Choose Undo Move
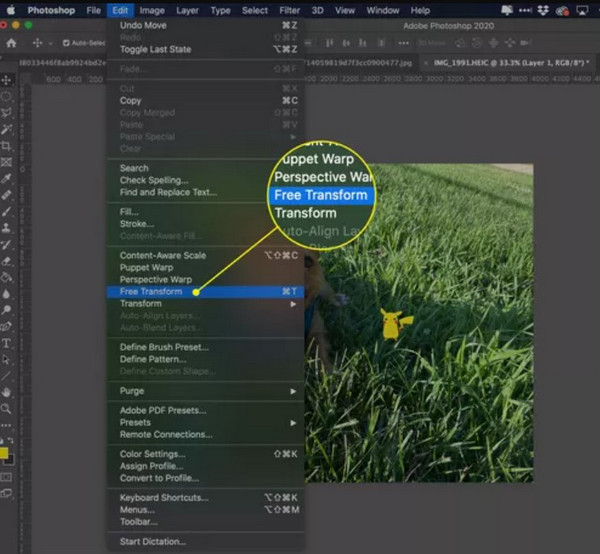600x554 pixels. 206,25
